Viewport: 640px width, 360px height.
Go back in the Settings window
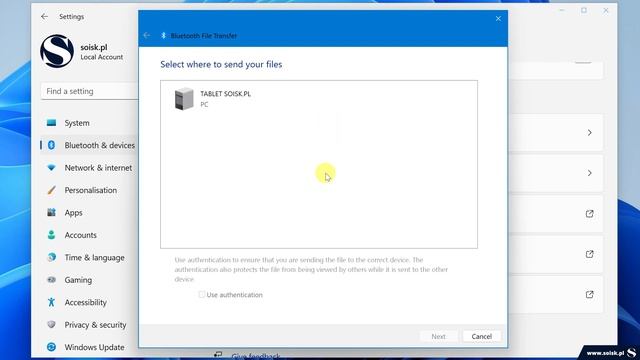(x=44, y=16)
